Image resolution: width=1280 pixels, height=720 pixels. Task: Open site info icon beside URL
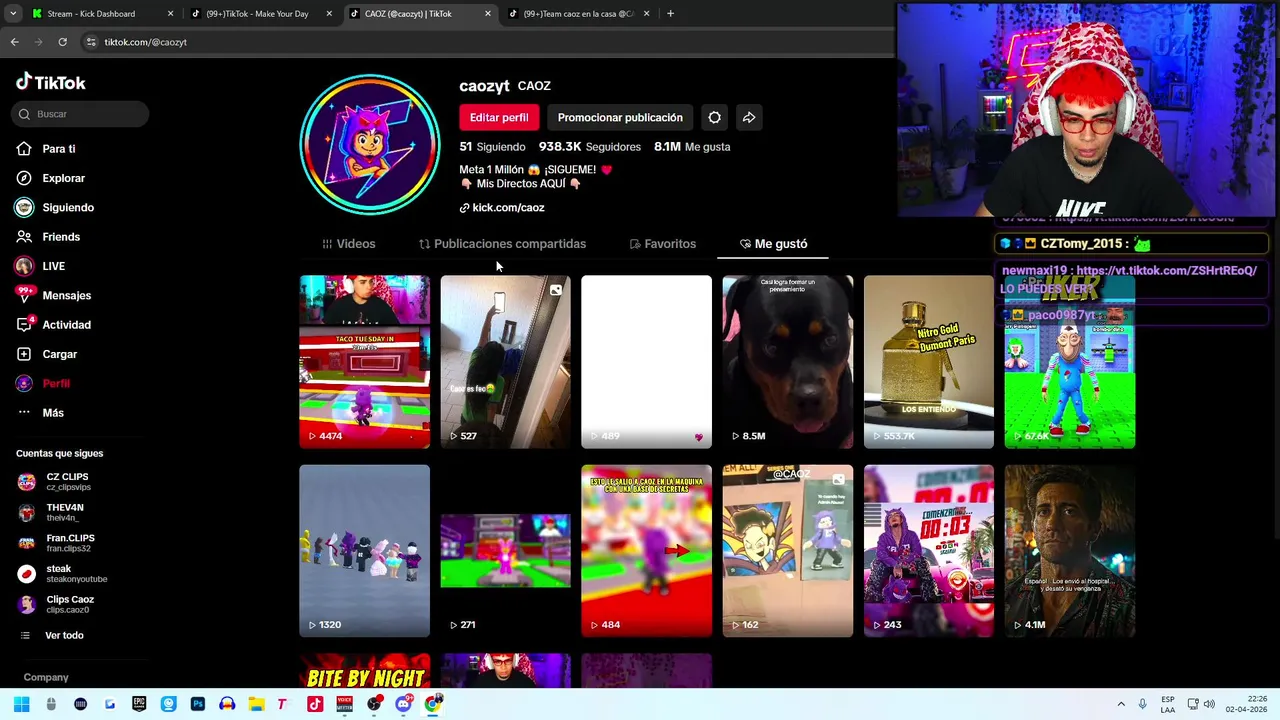pos(91,42)
